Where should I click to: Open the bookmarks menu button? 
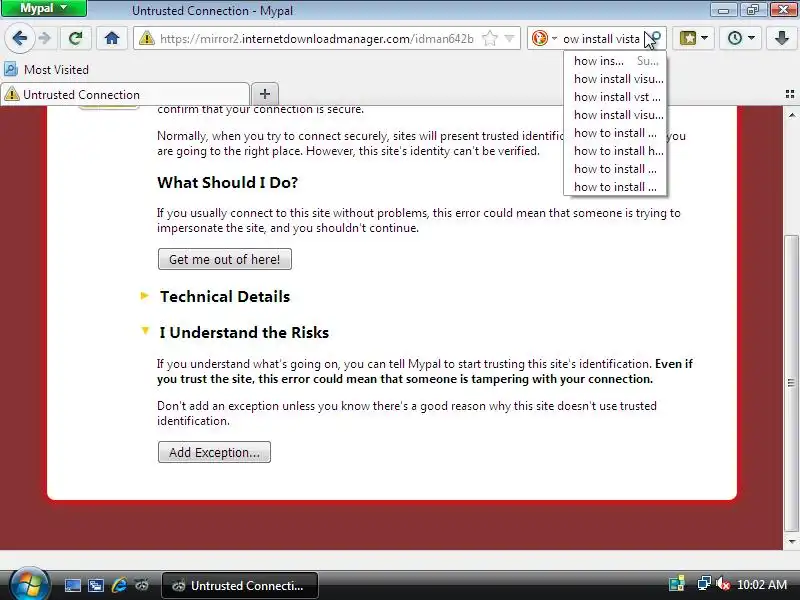point(693,38)
